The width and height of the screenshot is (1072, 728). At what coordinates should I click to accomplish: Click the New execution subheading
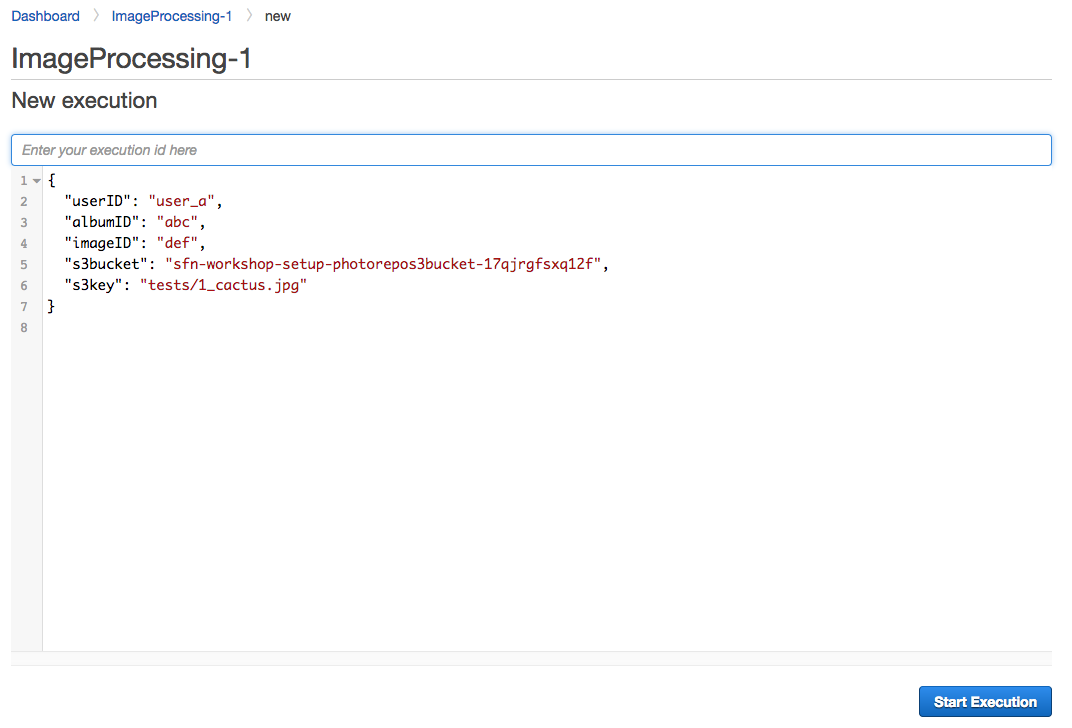coord(84,100)
